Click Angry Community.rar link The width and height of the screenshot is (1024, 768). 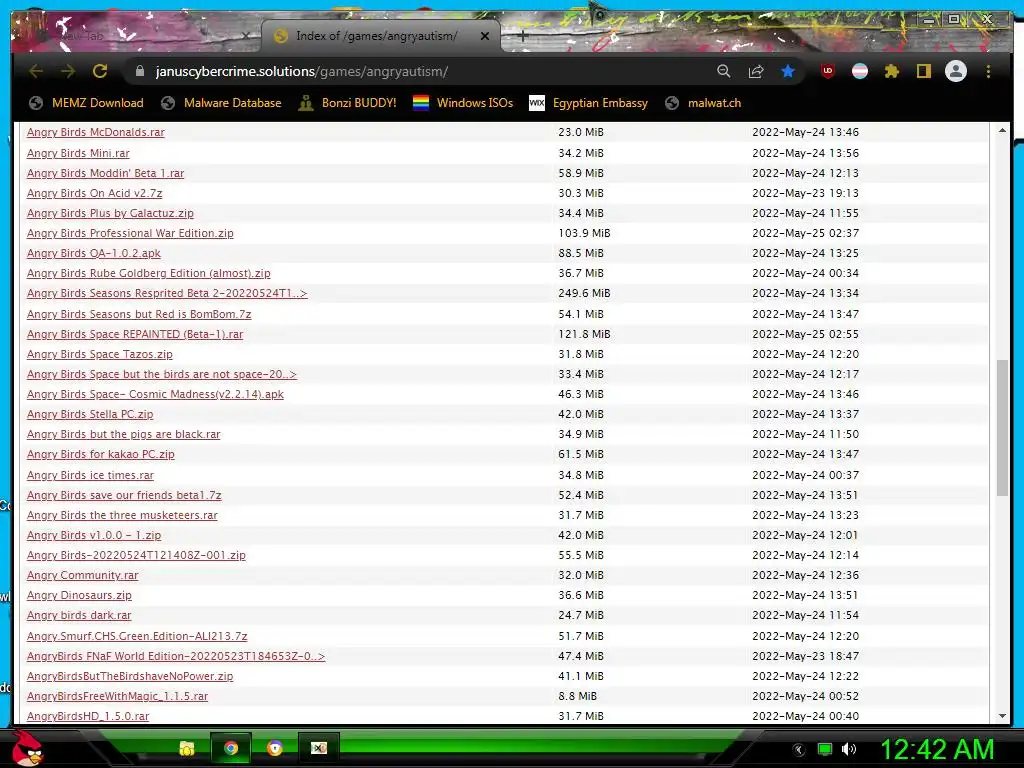click(x=82, y=575)
